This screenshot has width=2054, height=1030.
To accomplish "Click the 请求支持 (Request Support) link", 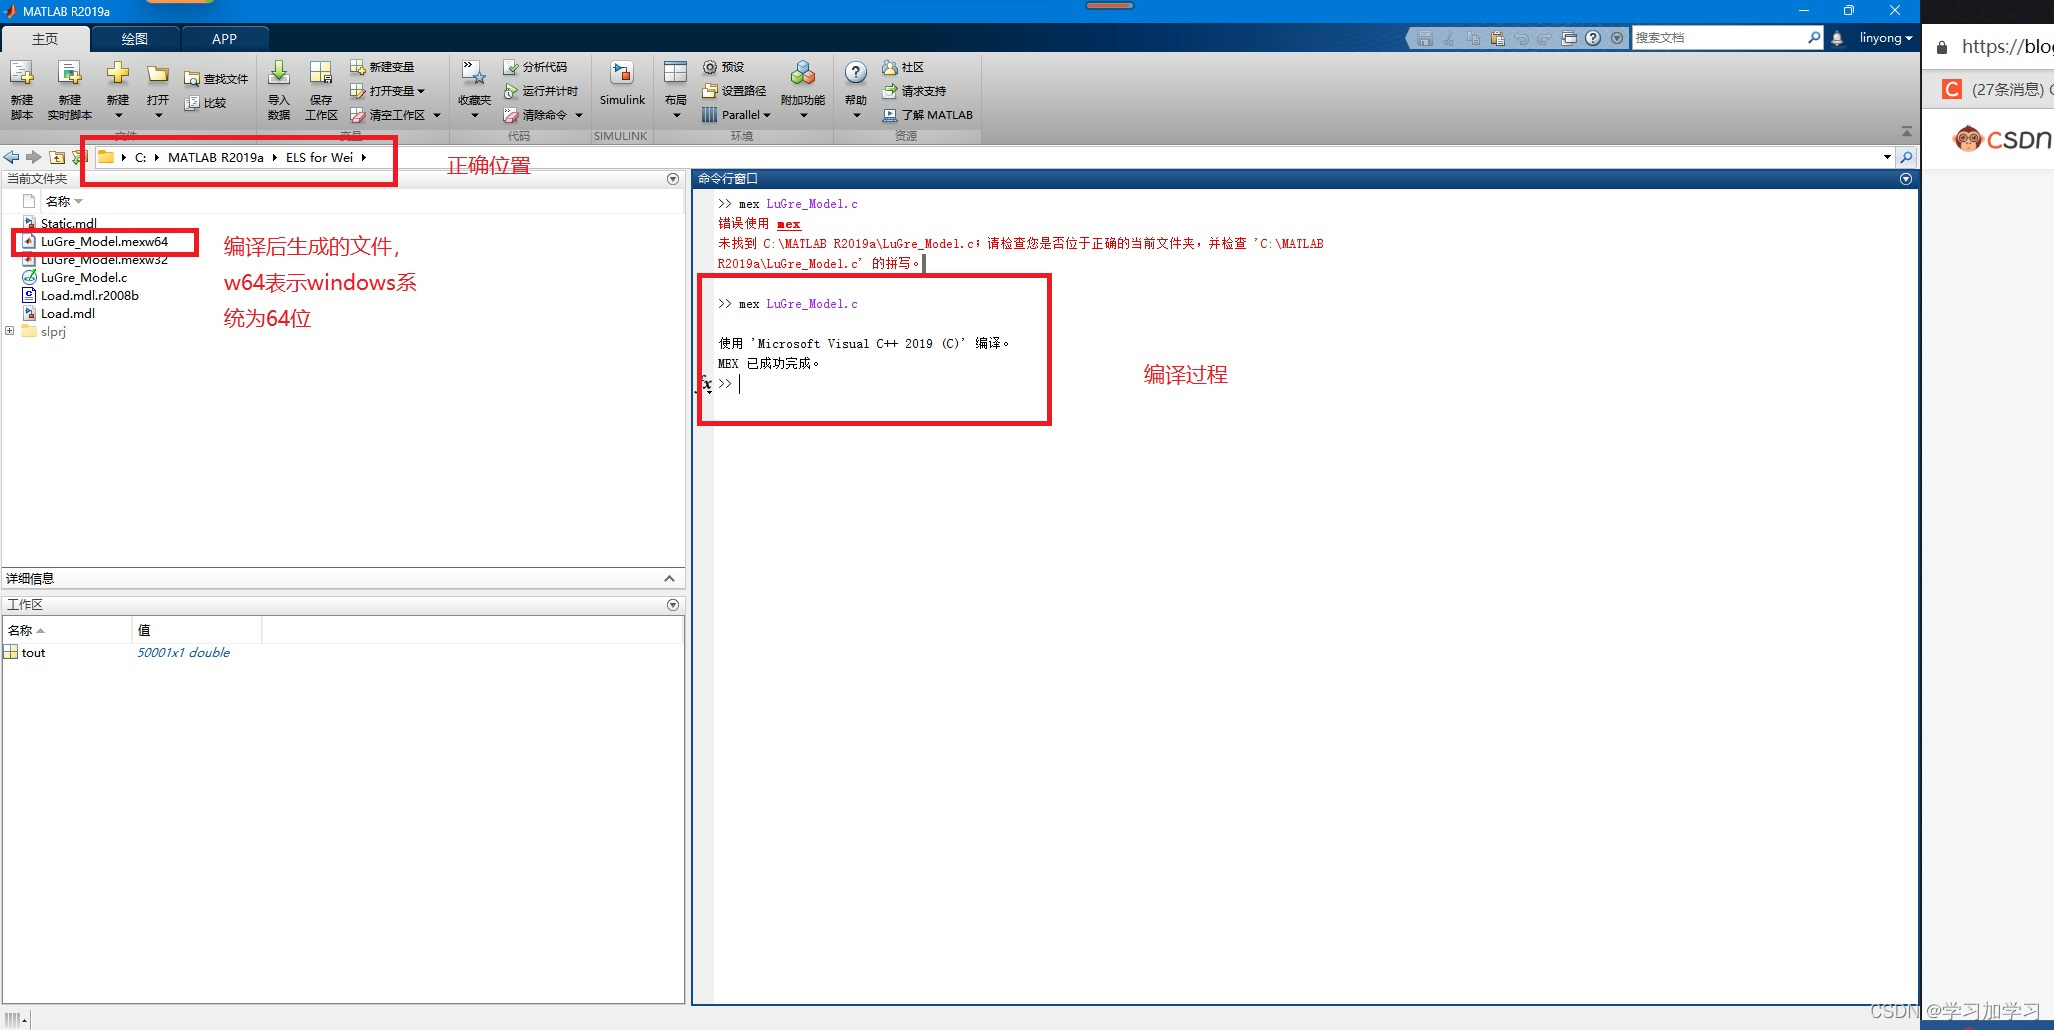I will pos(919,90).
